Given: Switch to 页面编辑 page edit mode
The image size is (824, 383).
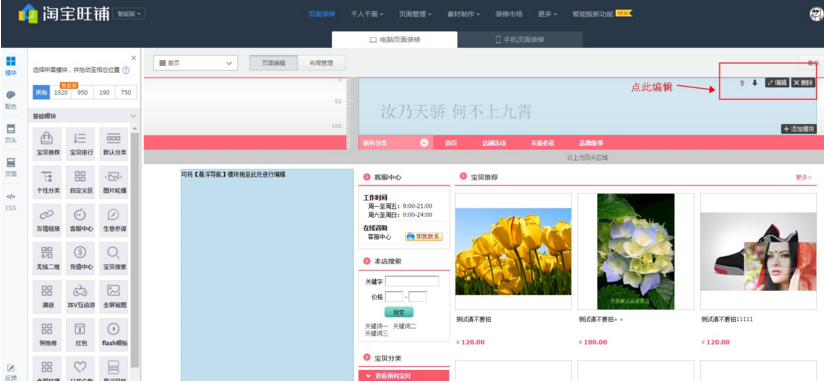Looking at the screenshot, I should (273, 63).
